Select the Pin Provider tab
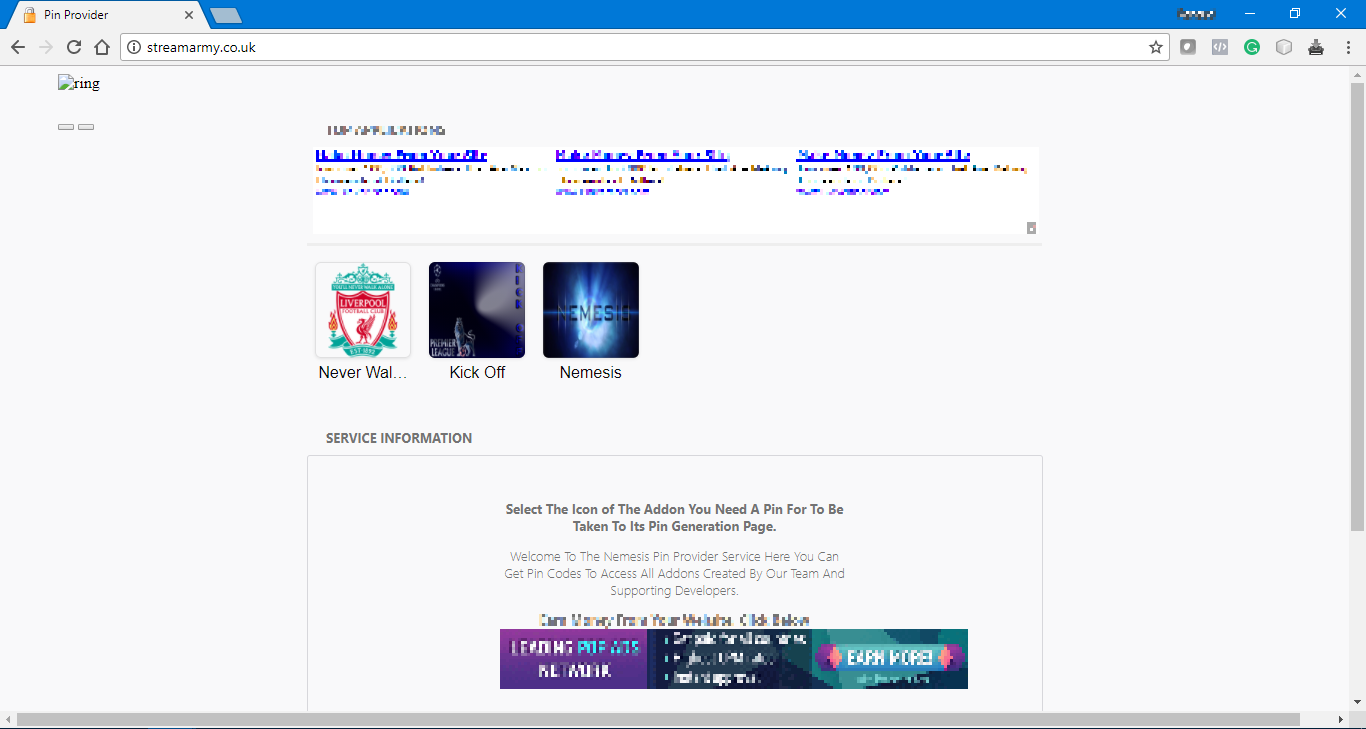The width and height of the screenshot is (1366, 729). [x=100, y=15]
